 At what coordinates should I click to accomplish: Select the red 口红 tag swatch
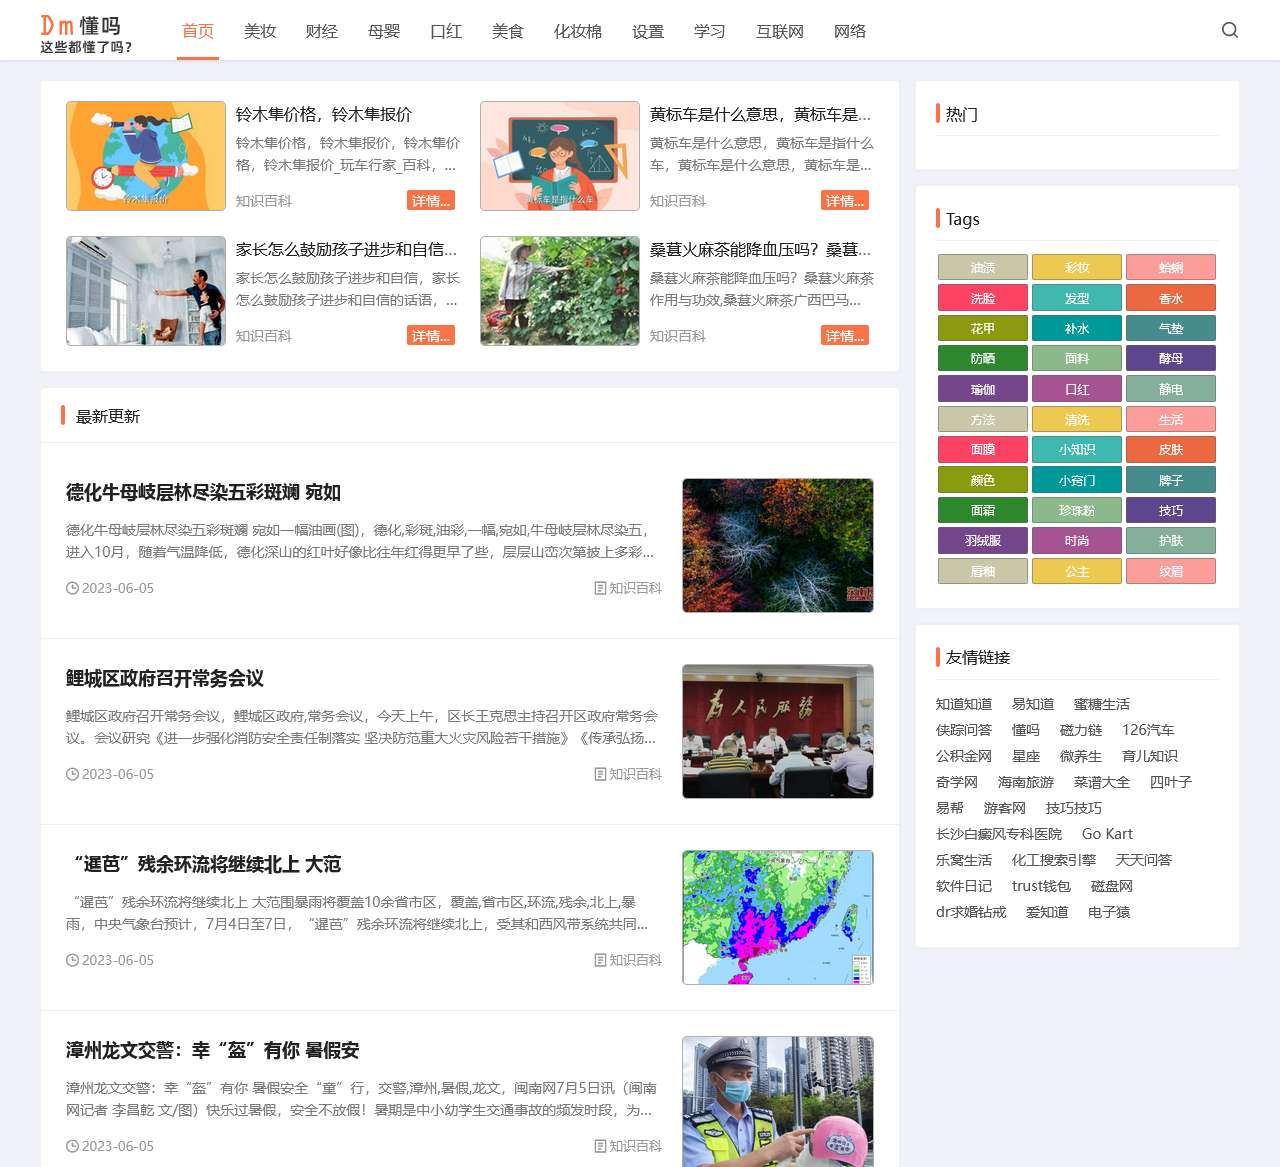tap(1076, 388)
